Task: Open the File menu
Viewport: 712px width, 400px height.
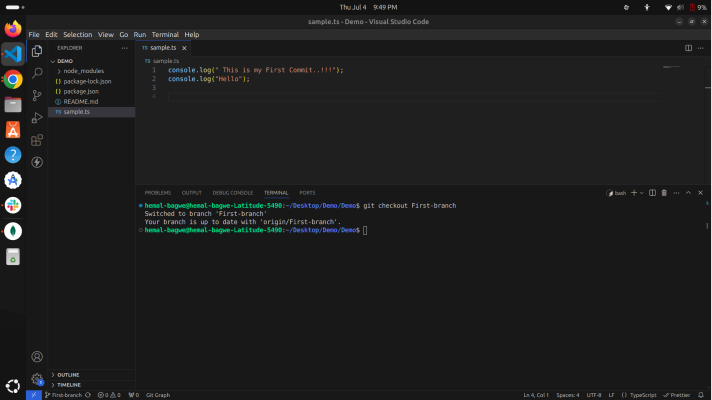Action: tap(34, 35)
